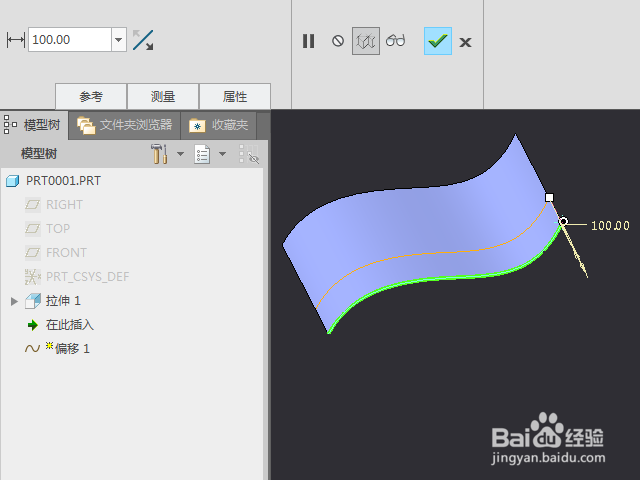Flip the offset direction with the arrows icon
The width and height of the screenshot is (640, 480).
(x=143, y=40)
